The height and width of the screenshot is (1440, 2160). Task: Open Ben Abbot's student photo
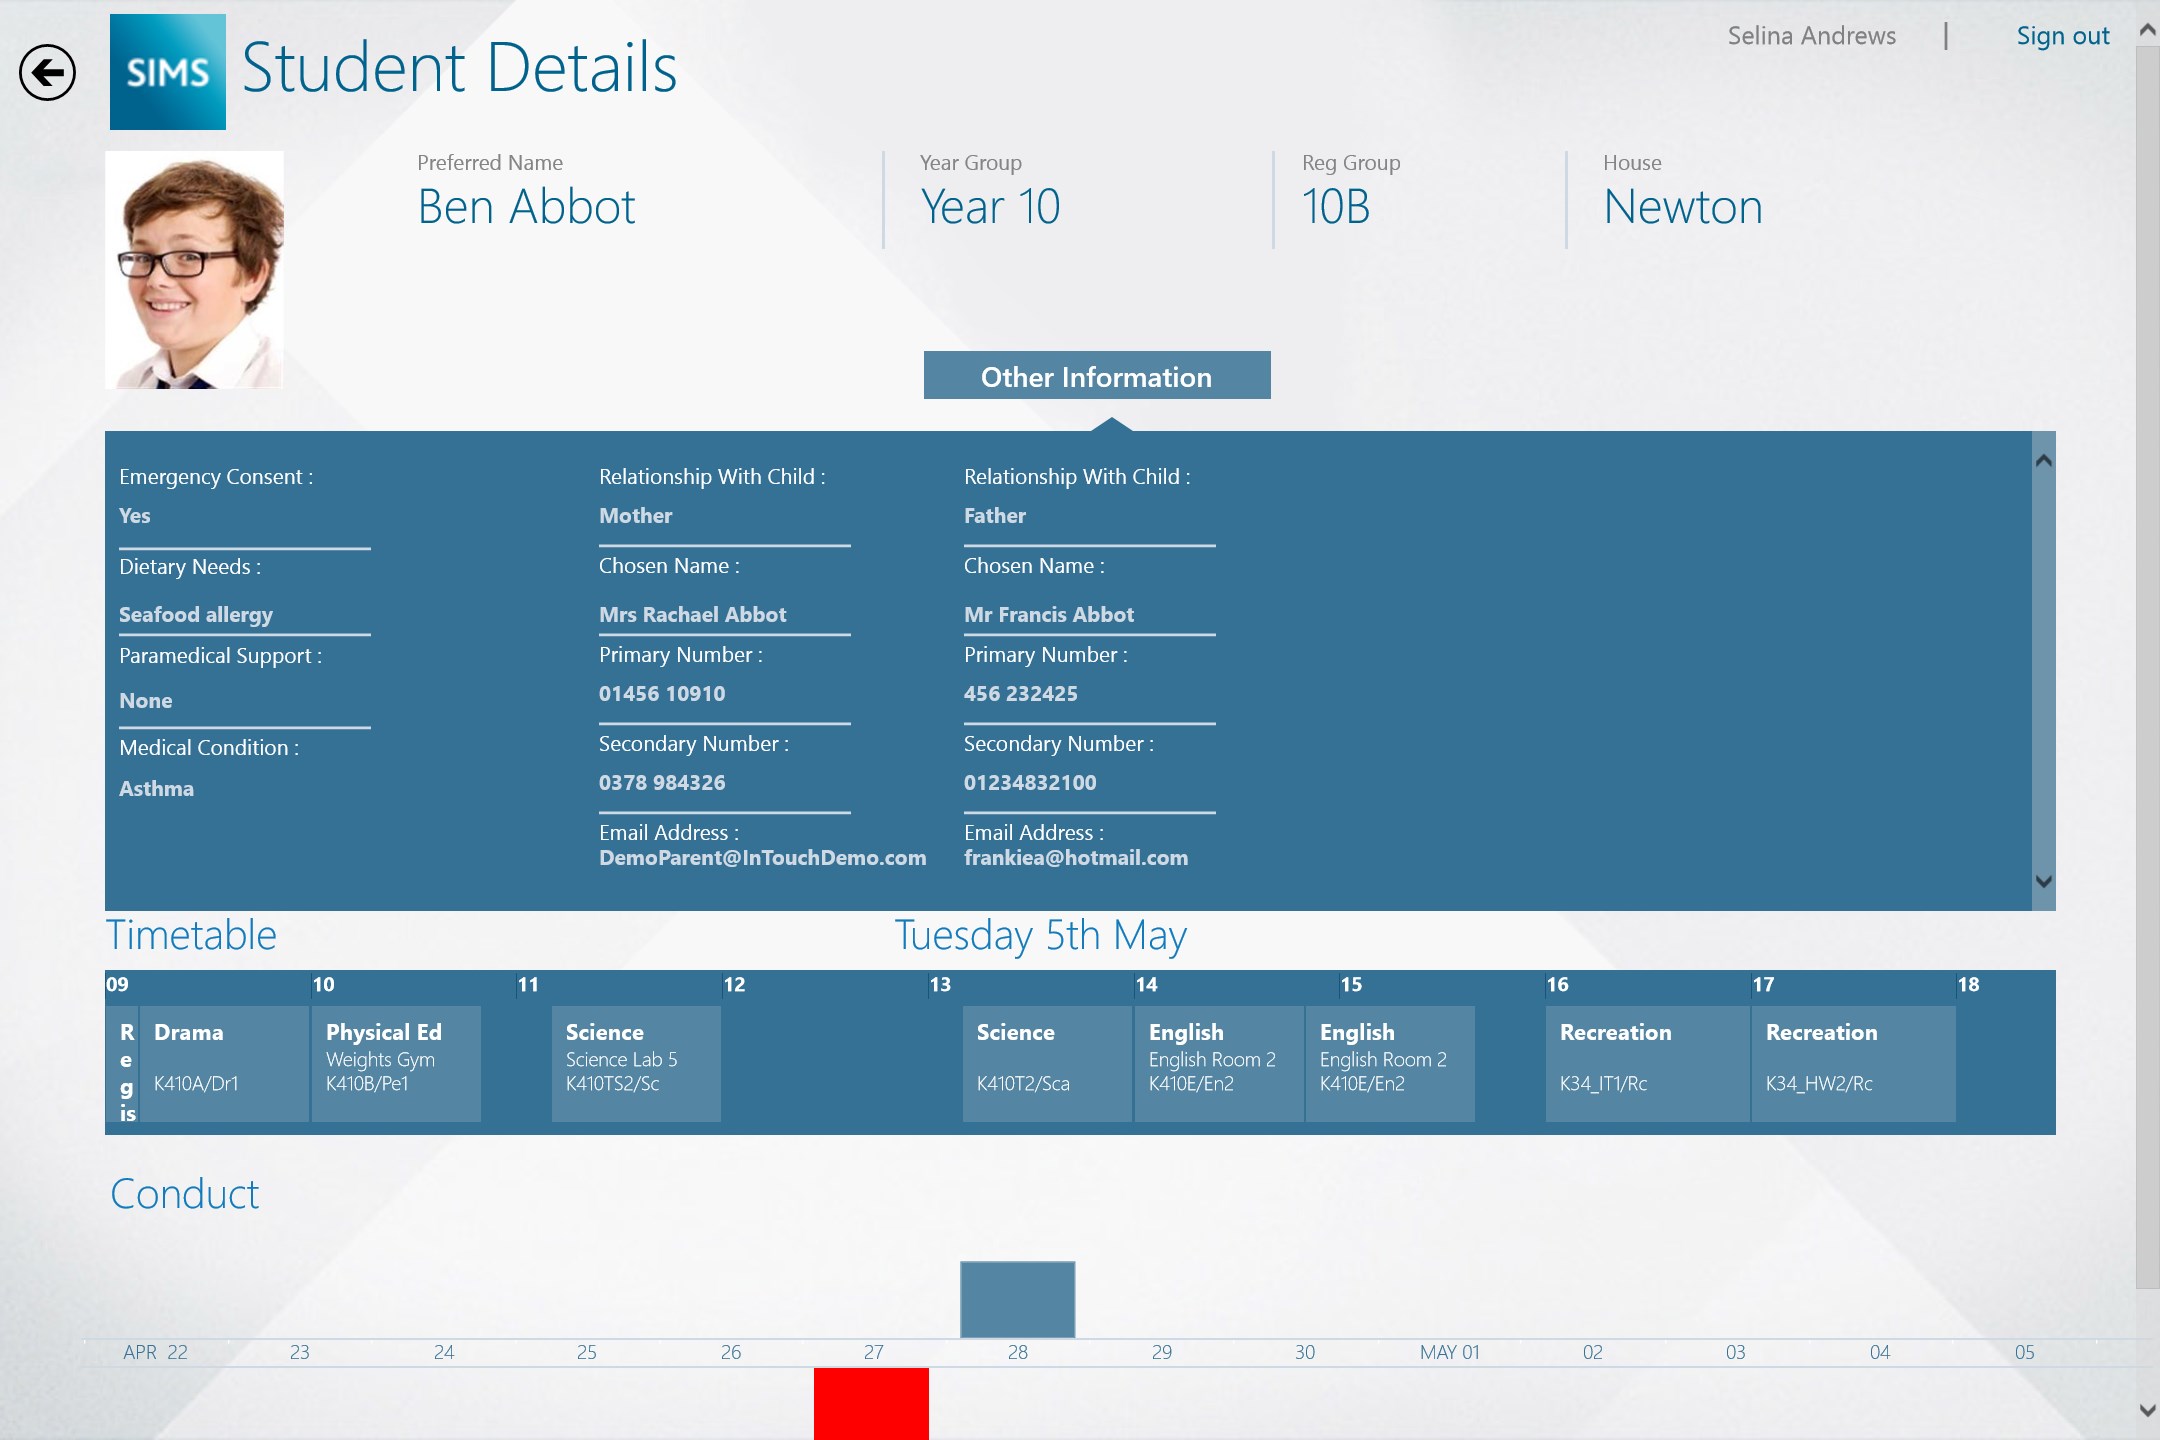coord(194,270)
